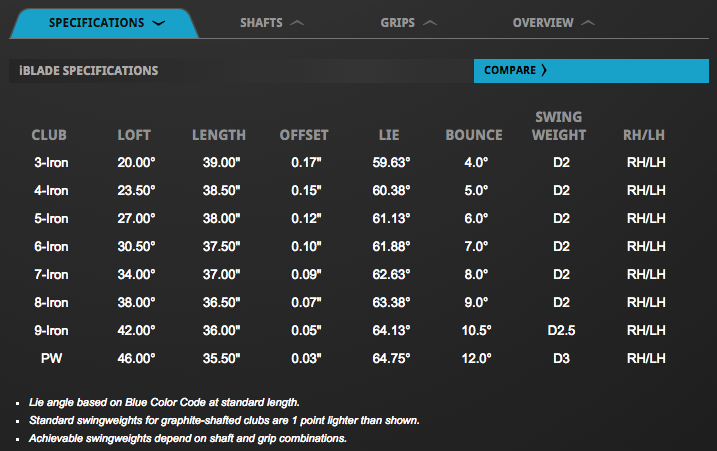Screen dimensions: 717x451
Task: Select the 4-Iron row label
Action: coord(51,190)
